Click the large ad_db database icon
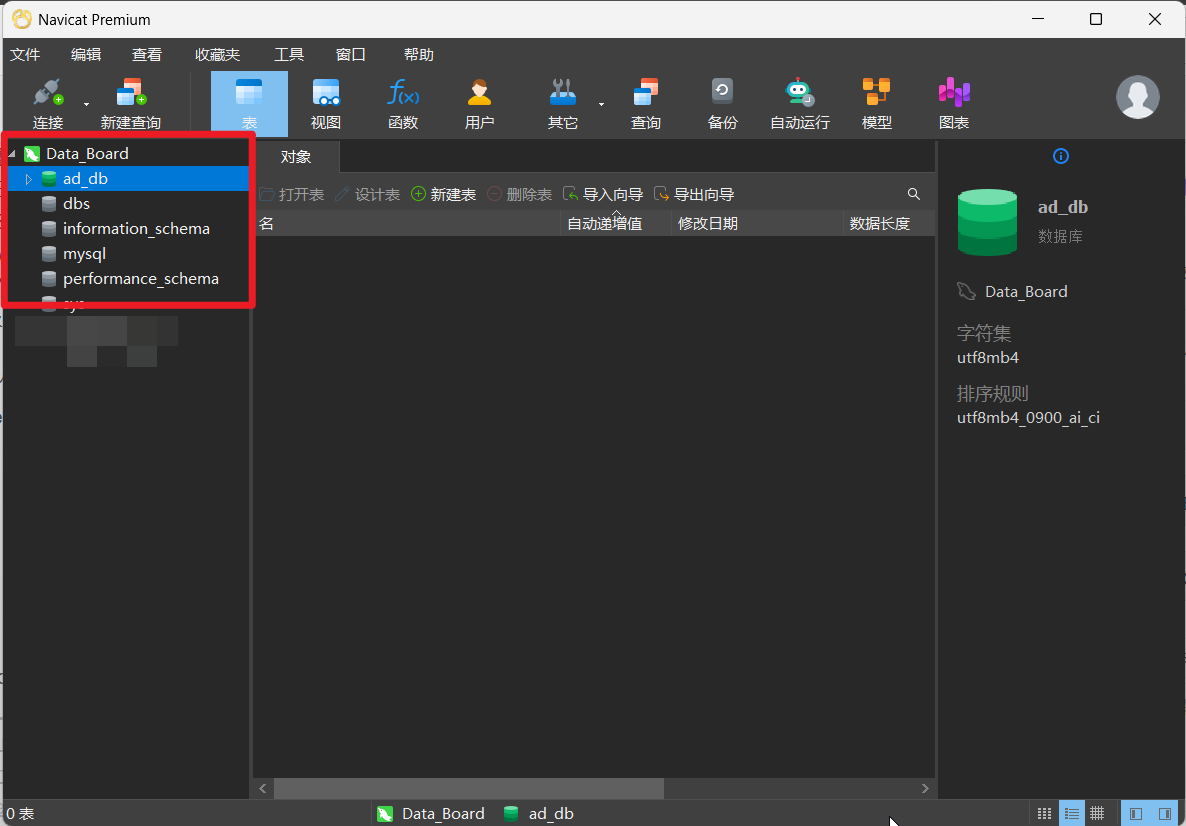This screenshot has height=826, width=1186. coord(987,222)
